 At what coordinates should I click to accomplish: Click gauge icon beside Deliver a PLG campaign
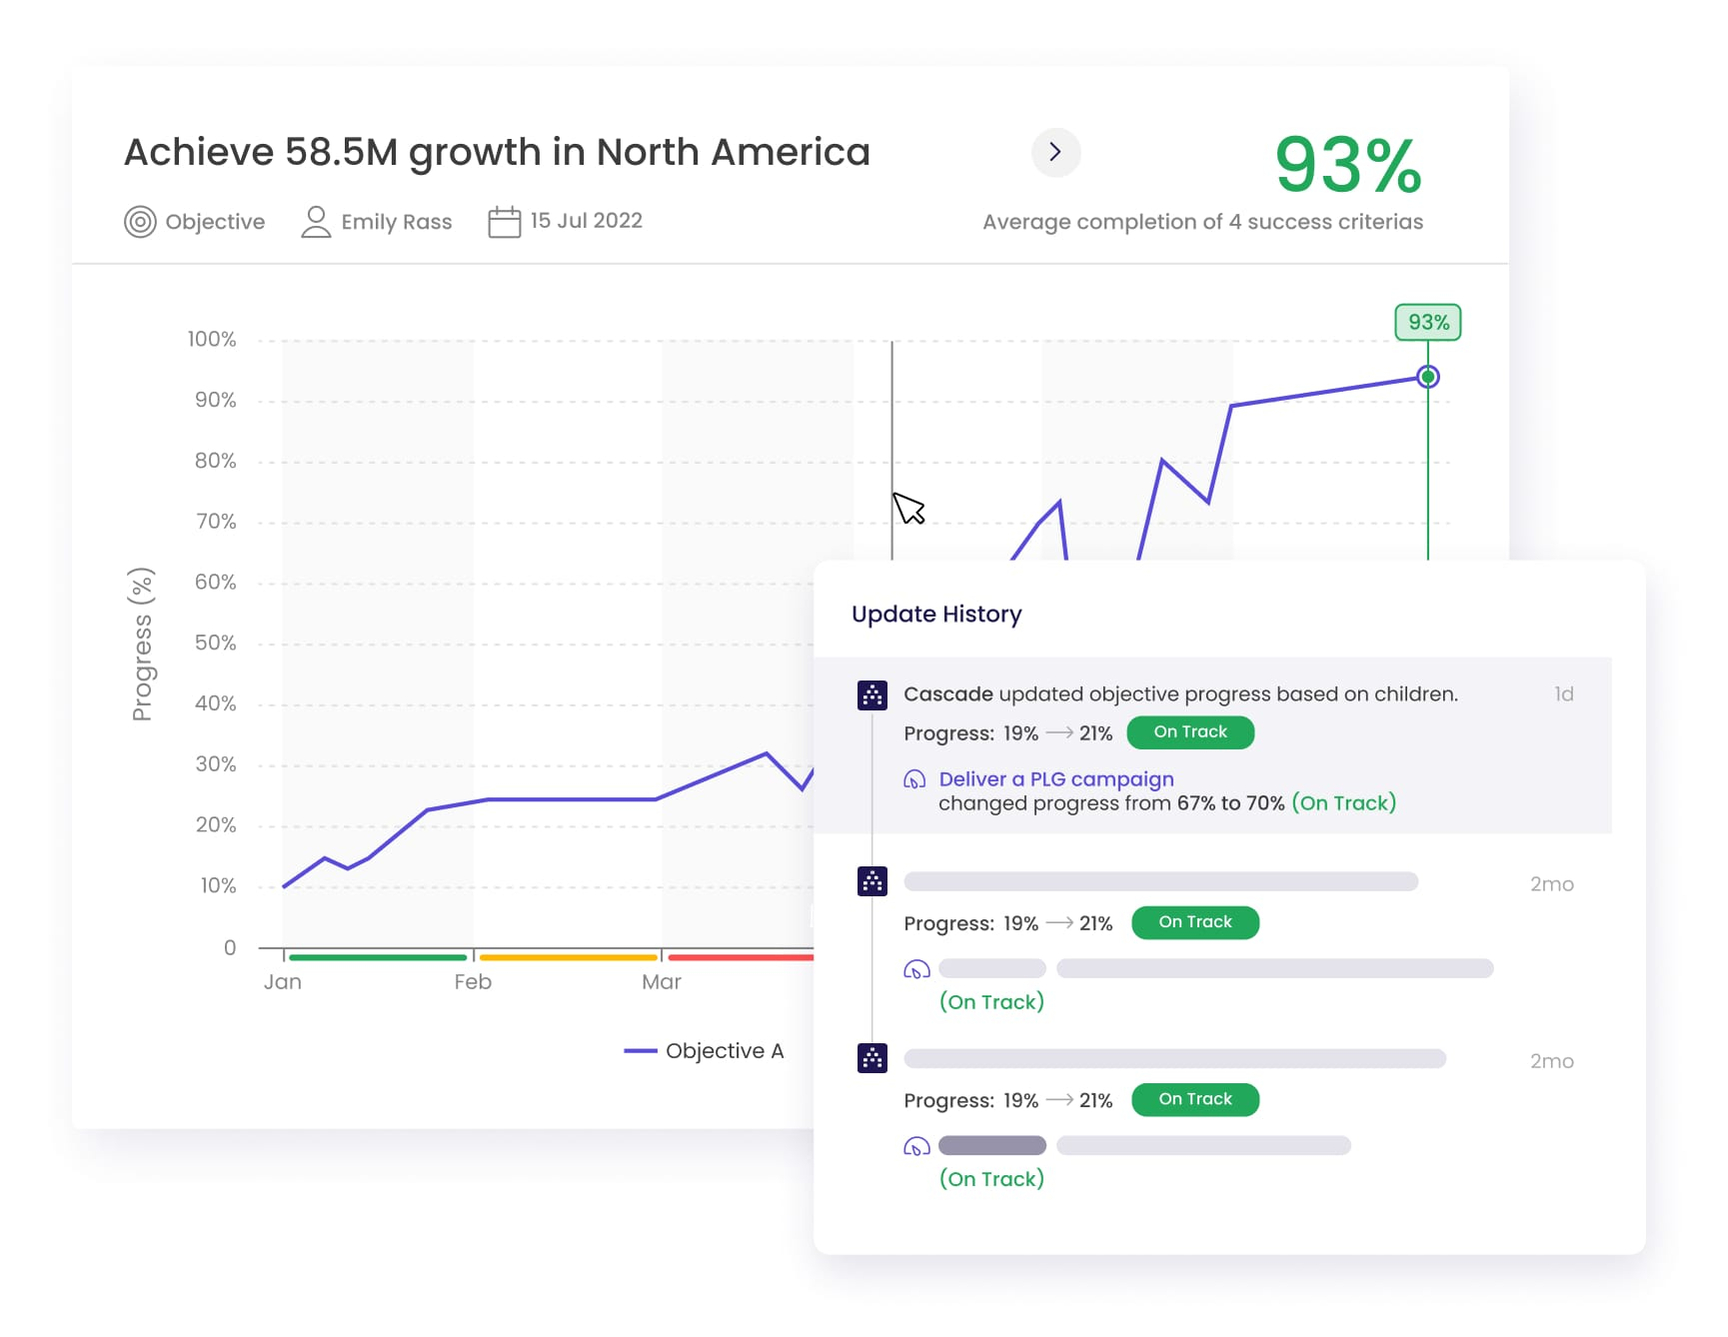(915, 779)
